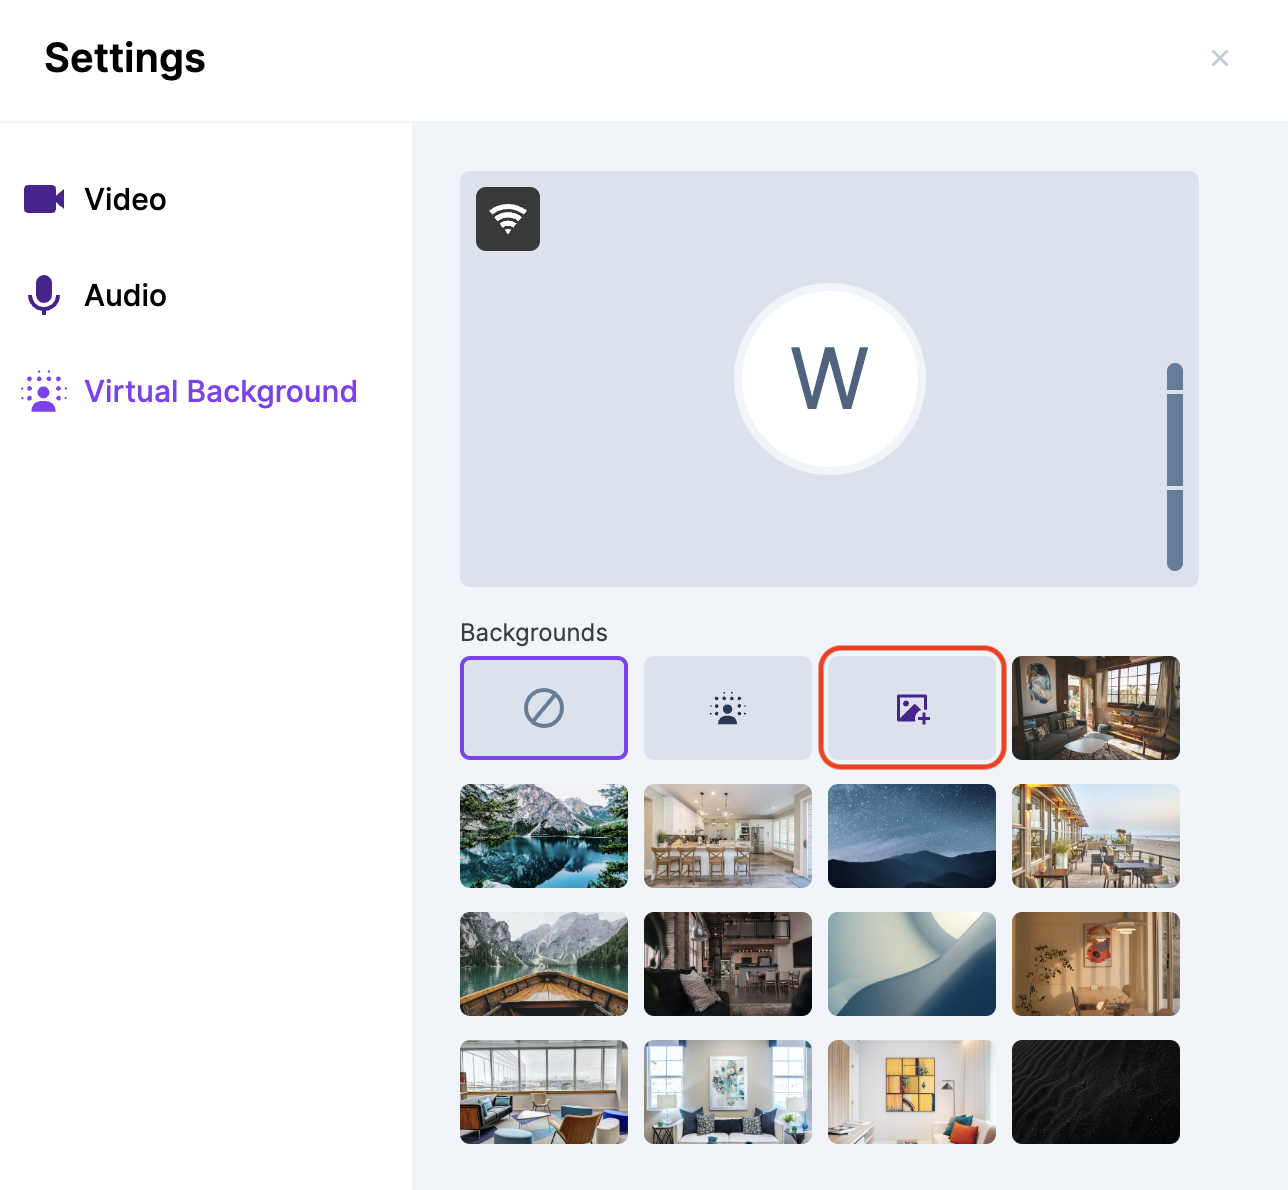Select the mountain lake background thumbnail

click(x=543, y=836)
